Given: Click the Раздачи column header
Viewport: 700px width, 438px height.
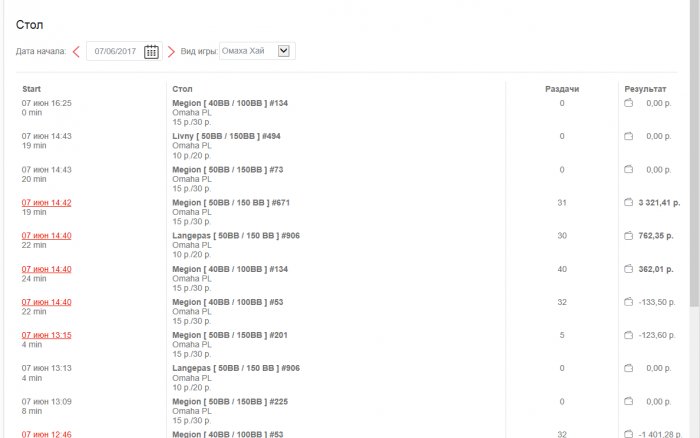Looking at the screenshot, I should 562,89.
